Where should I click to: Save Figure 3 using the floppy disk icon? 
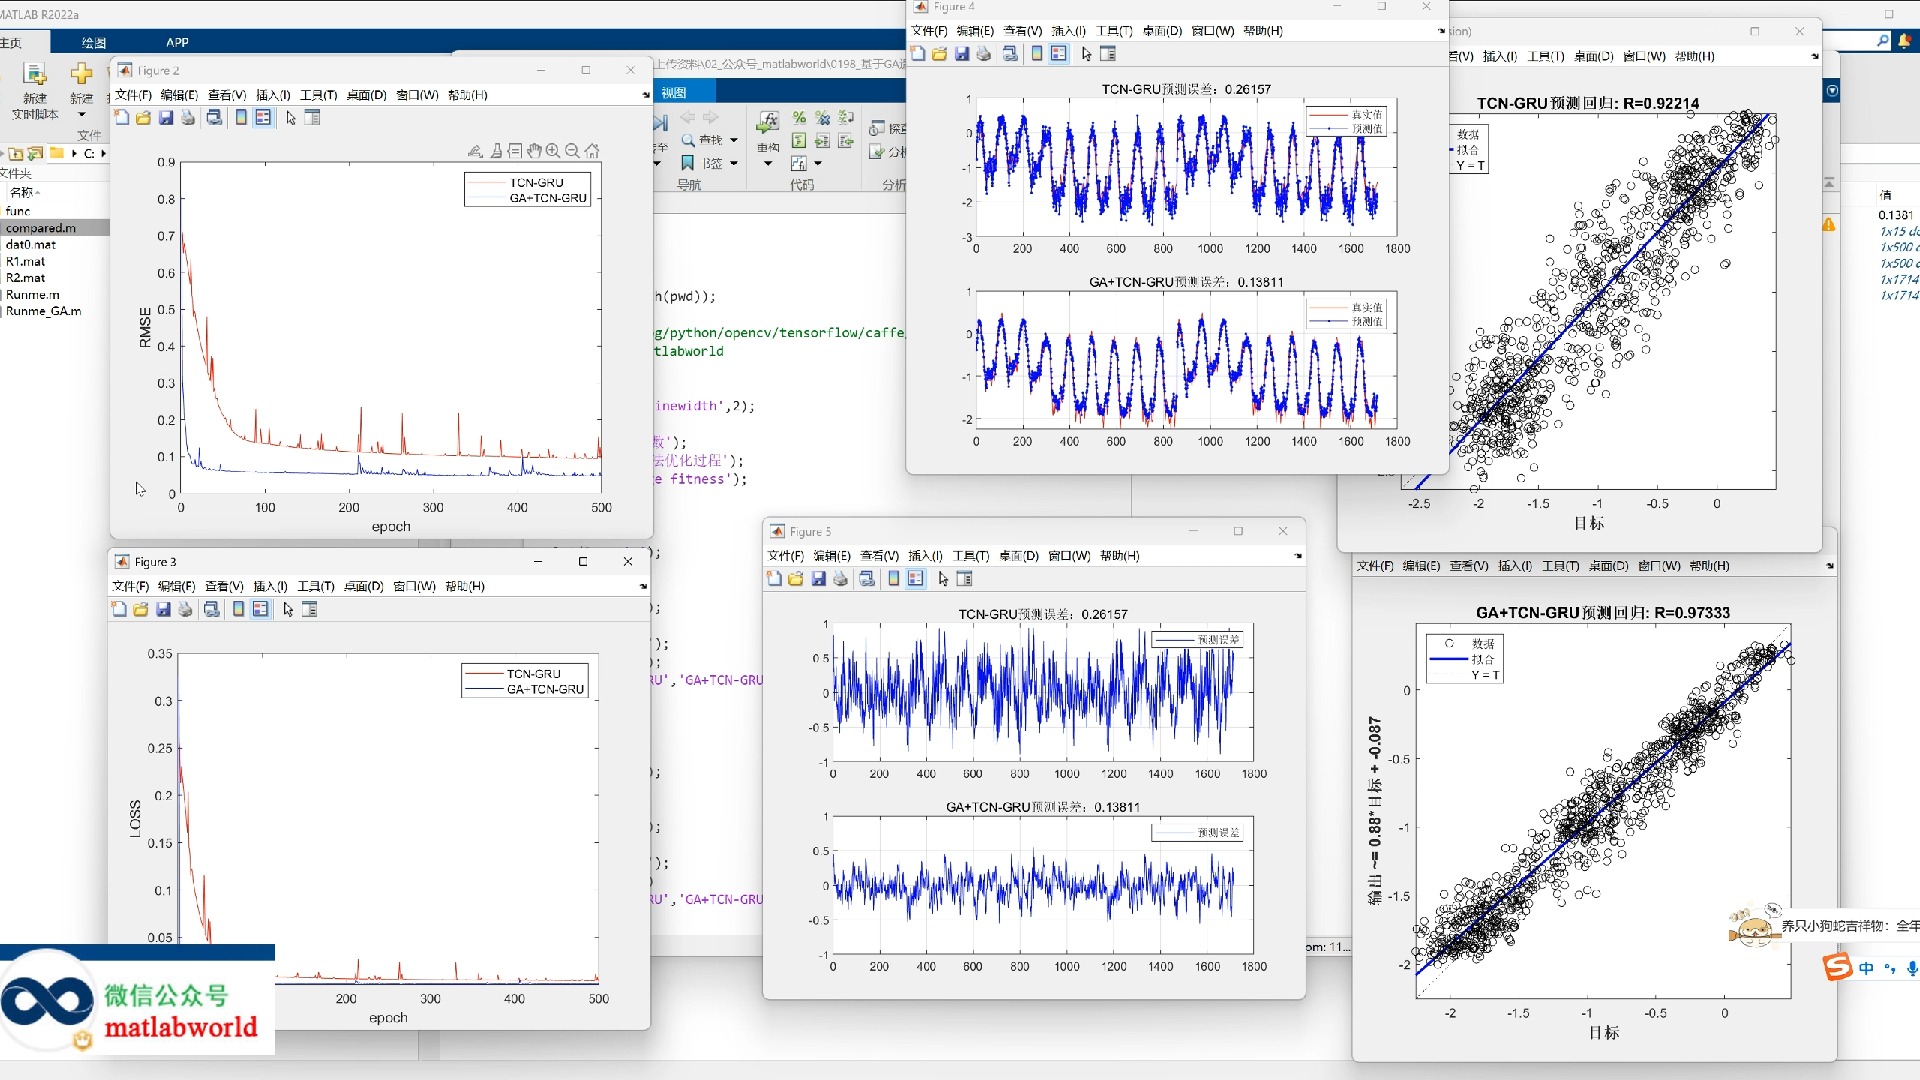tap(163, 609)
